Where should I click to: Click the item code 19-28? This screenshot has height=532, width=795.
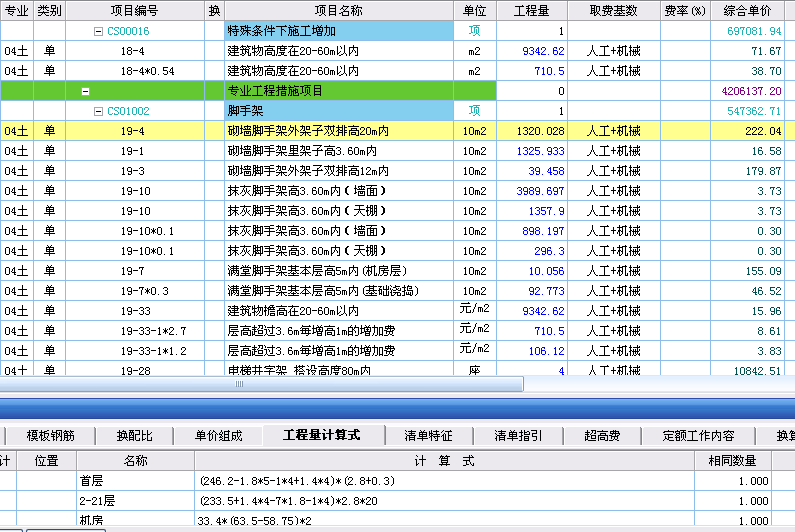coord(135,371)
